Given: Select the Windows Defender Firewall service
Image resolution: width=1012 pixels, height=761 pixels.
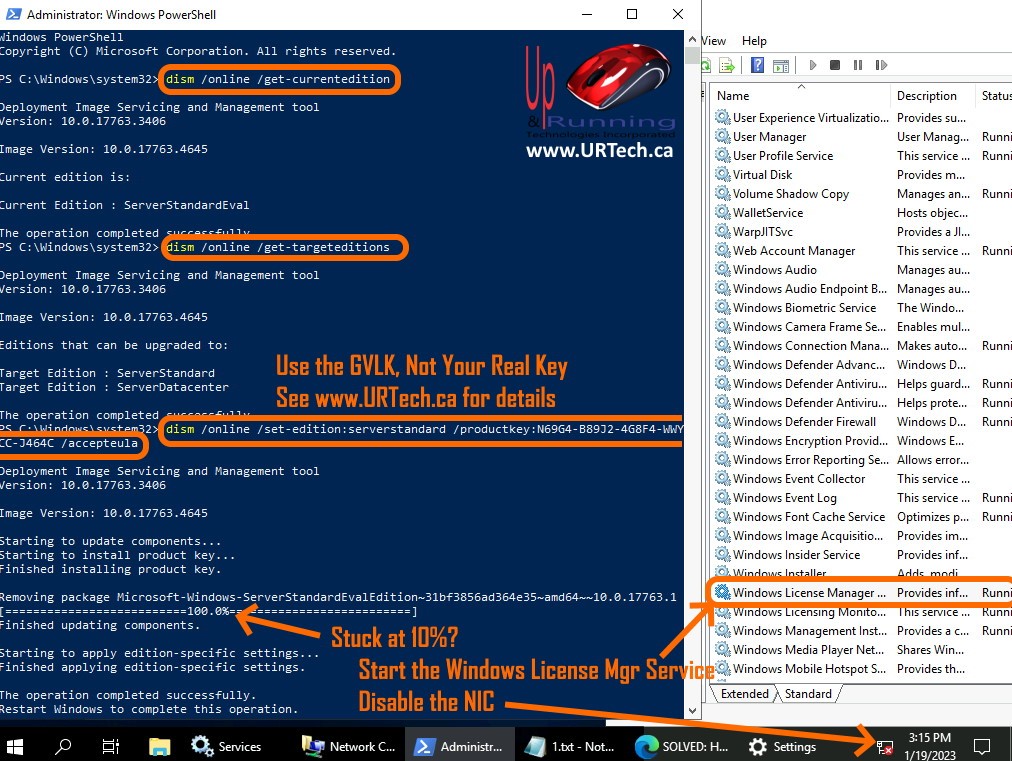Looking at the screenshot, I should coord(803,422).
